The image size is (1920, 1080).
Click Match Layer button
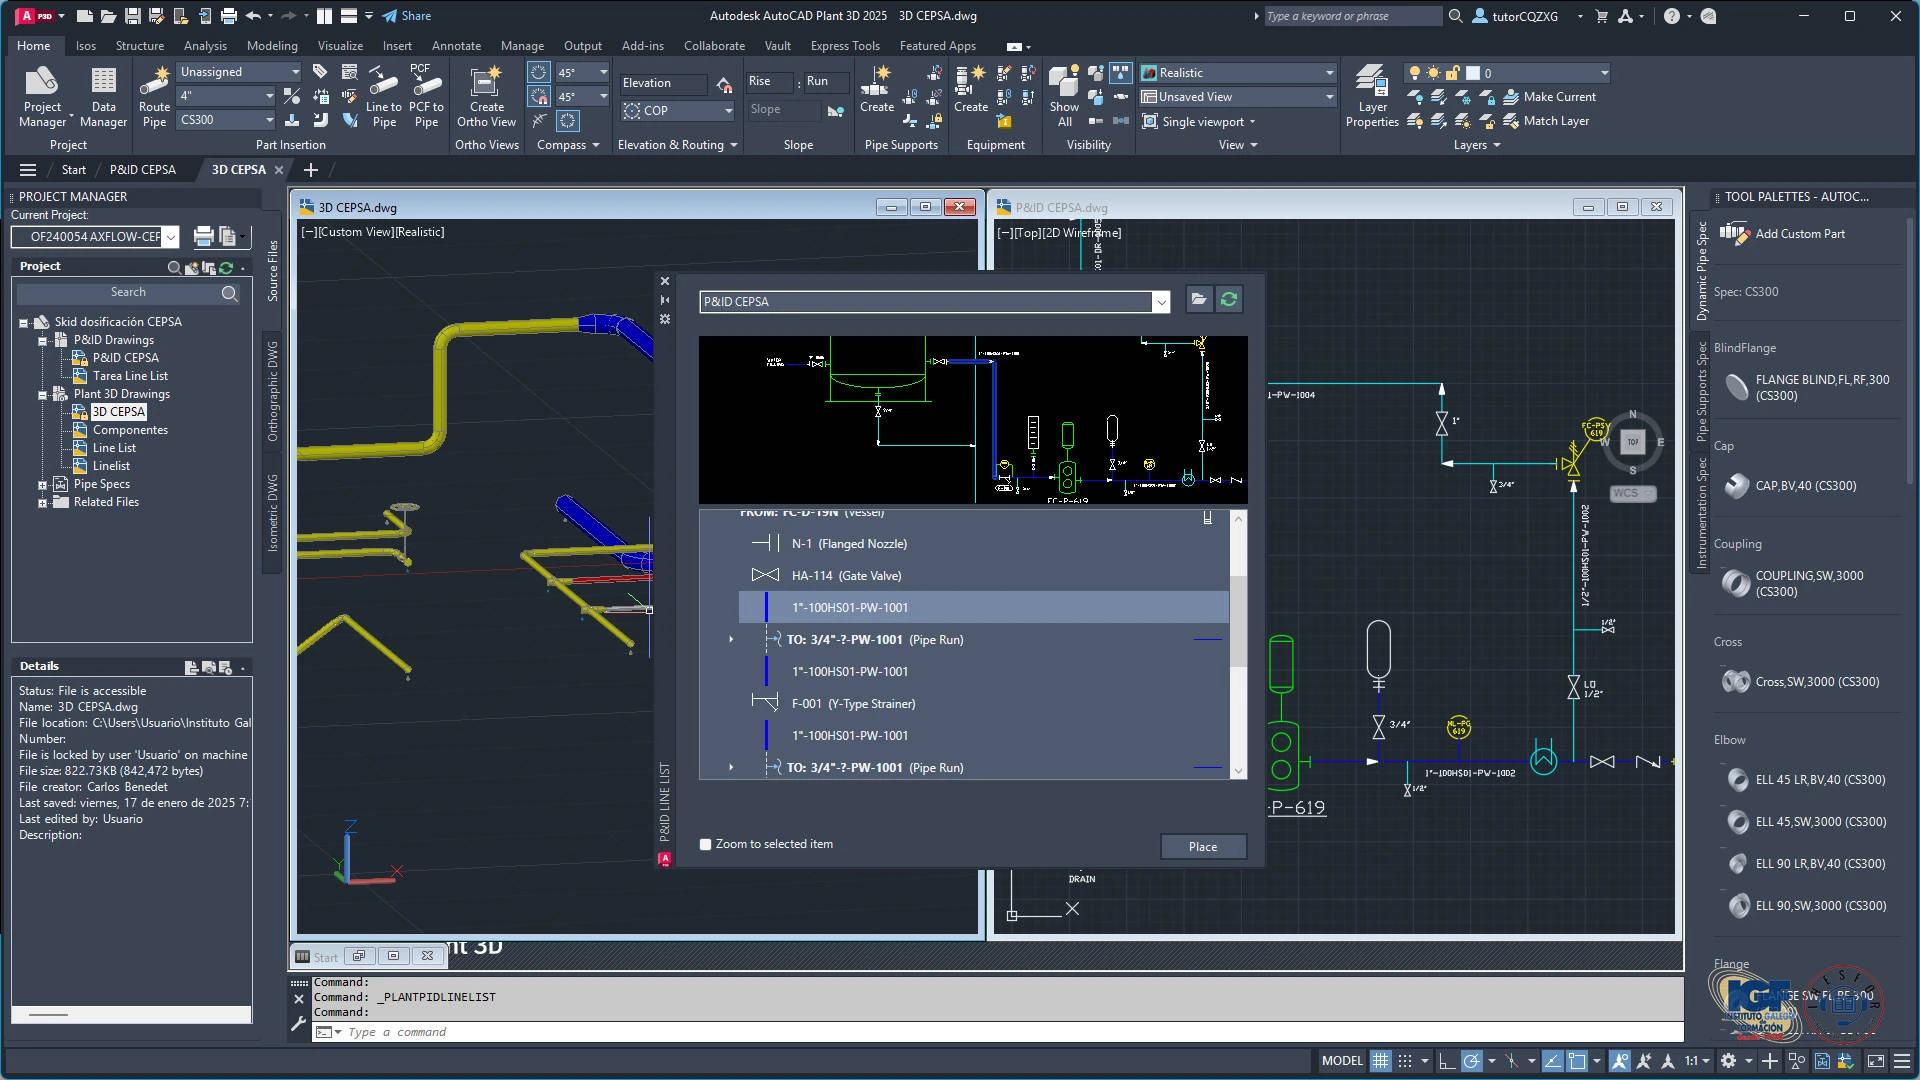[x=1545, y=121]
